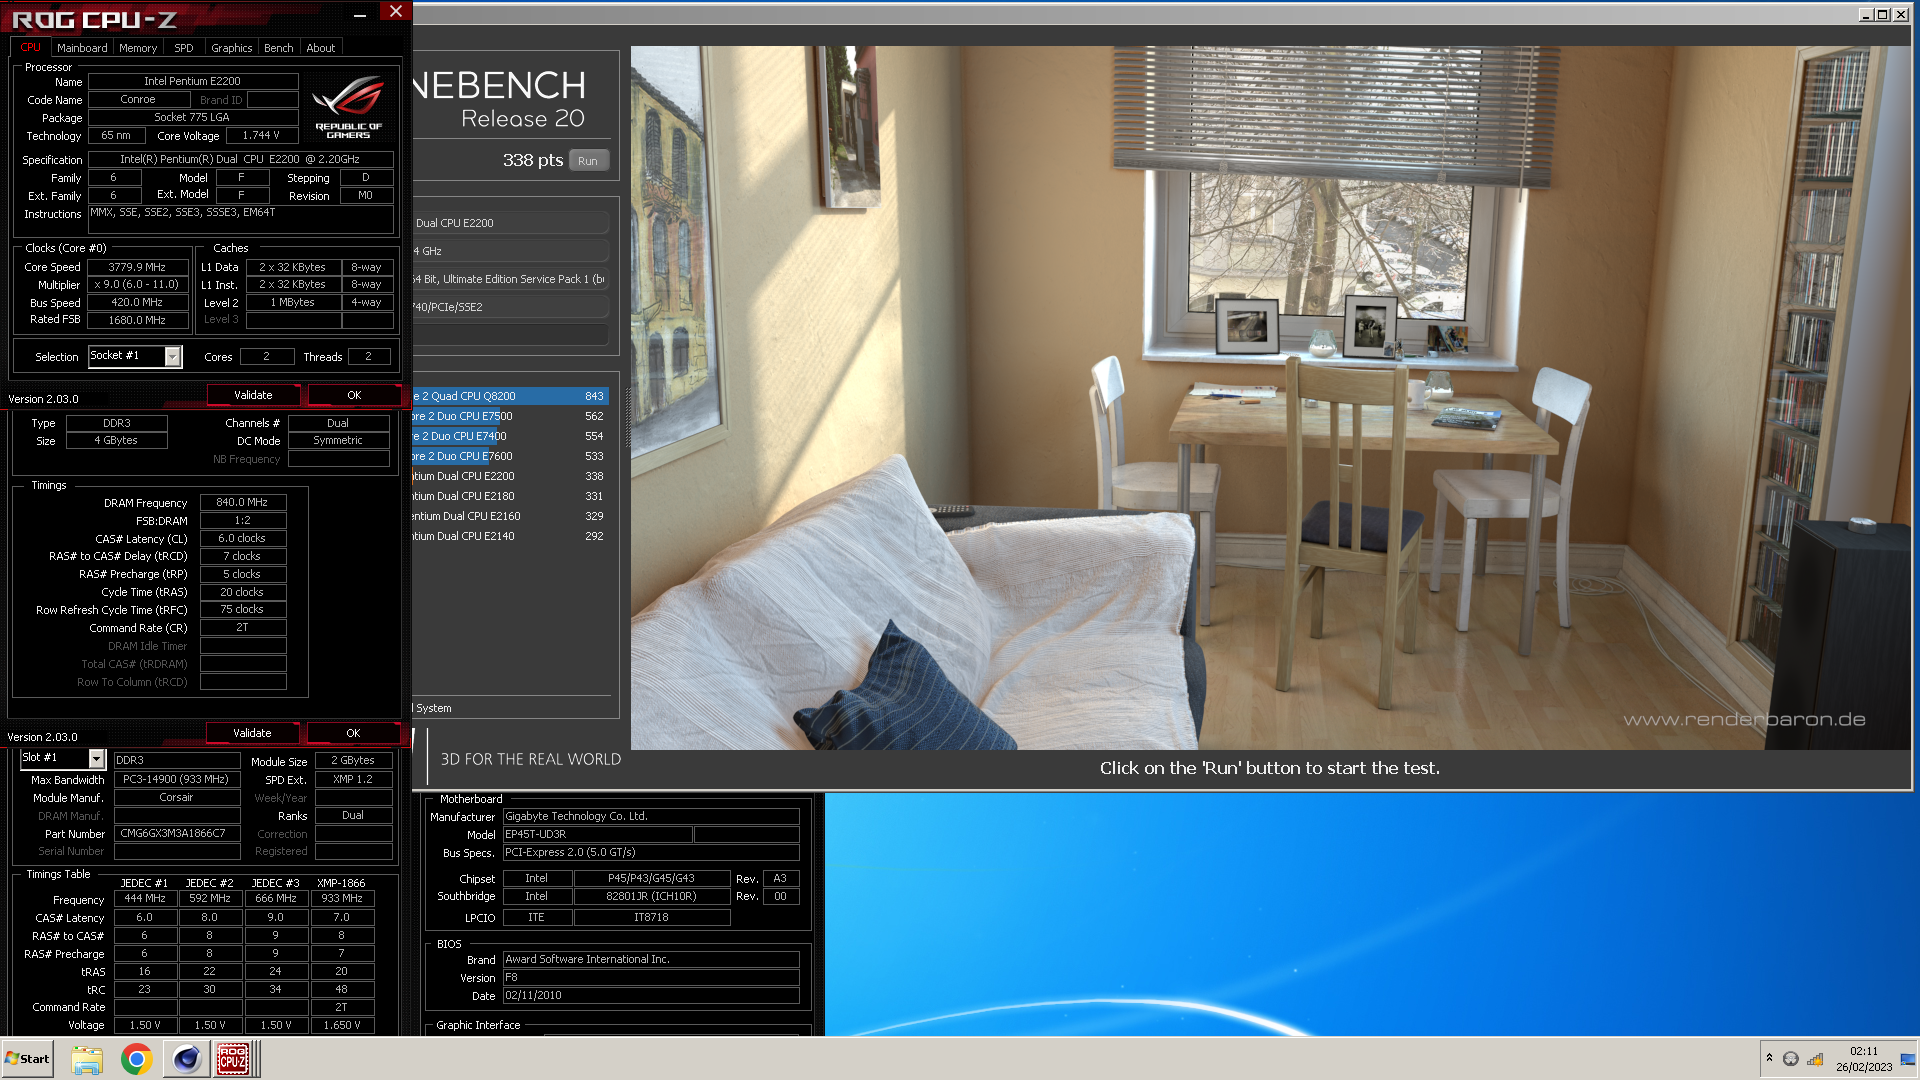Image resolution: width=1920 pixels, height=1080 pixels.
Task: Click the part number CMG6GX3M3A1866C7 field
Action: (177, 833)
